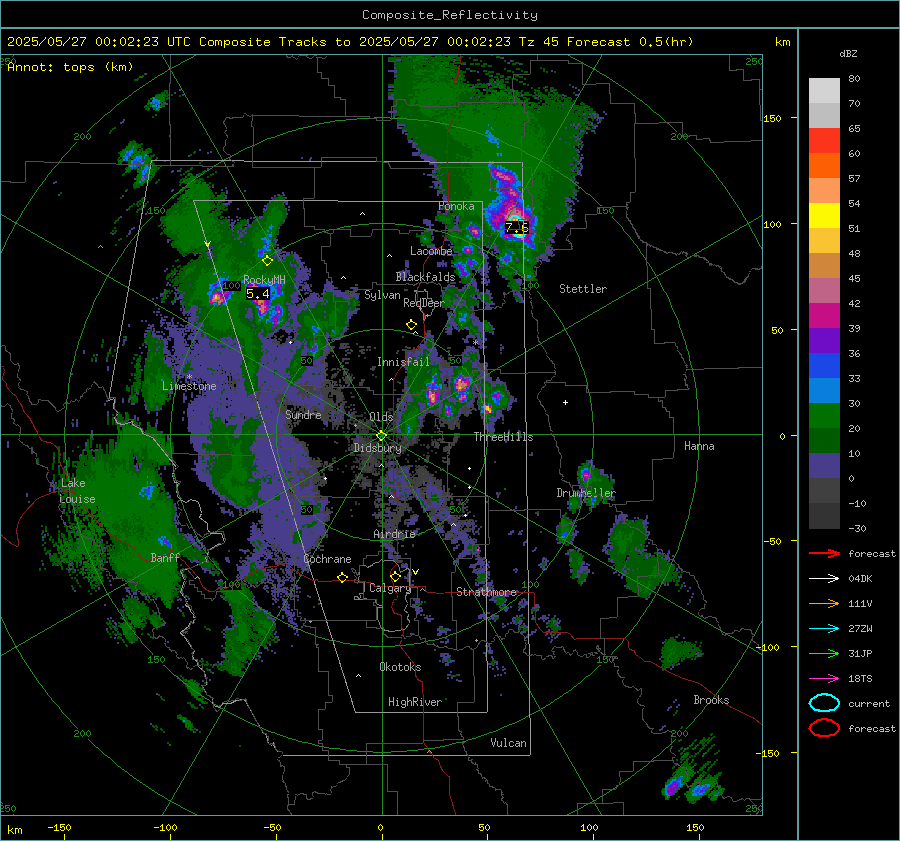Click the Calgary city label

(x=390, y=588)
